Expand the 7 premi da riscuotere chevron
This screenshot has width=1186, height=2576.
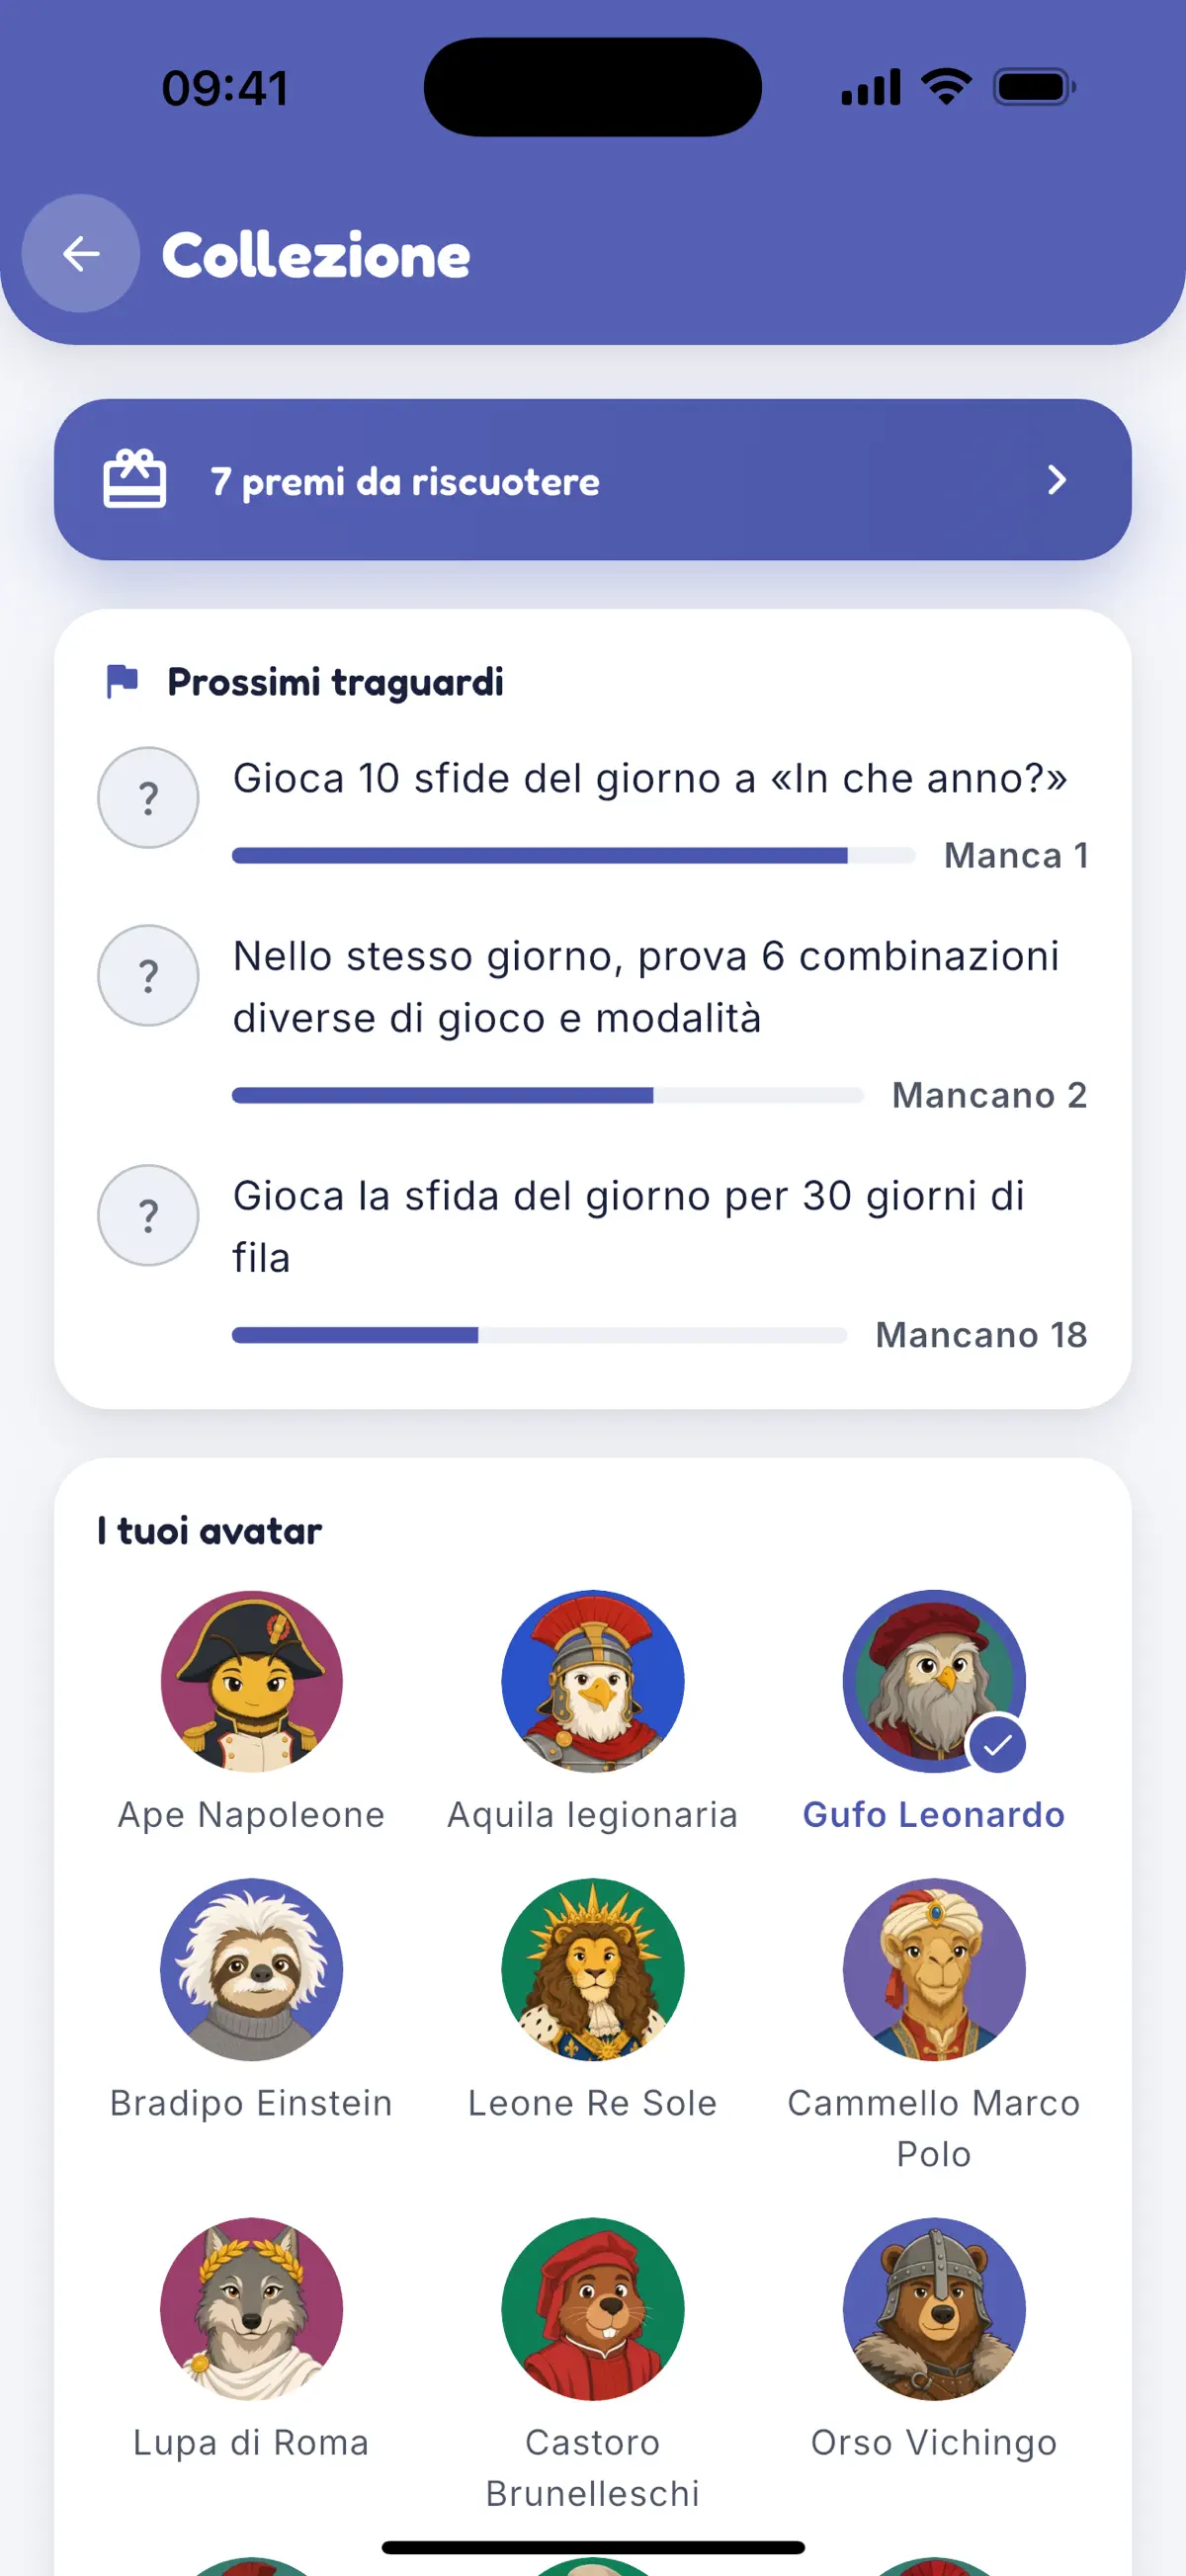[1057, 480]
